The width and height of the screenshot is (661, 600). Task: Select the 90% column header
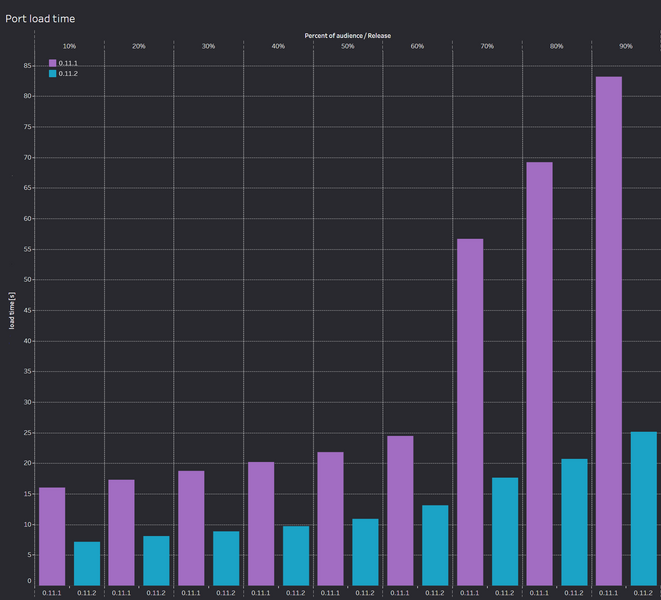[626, 46]
